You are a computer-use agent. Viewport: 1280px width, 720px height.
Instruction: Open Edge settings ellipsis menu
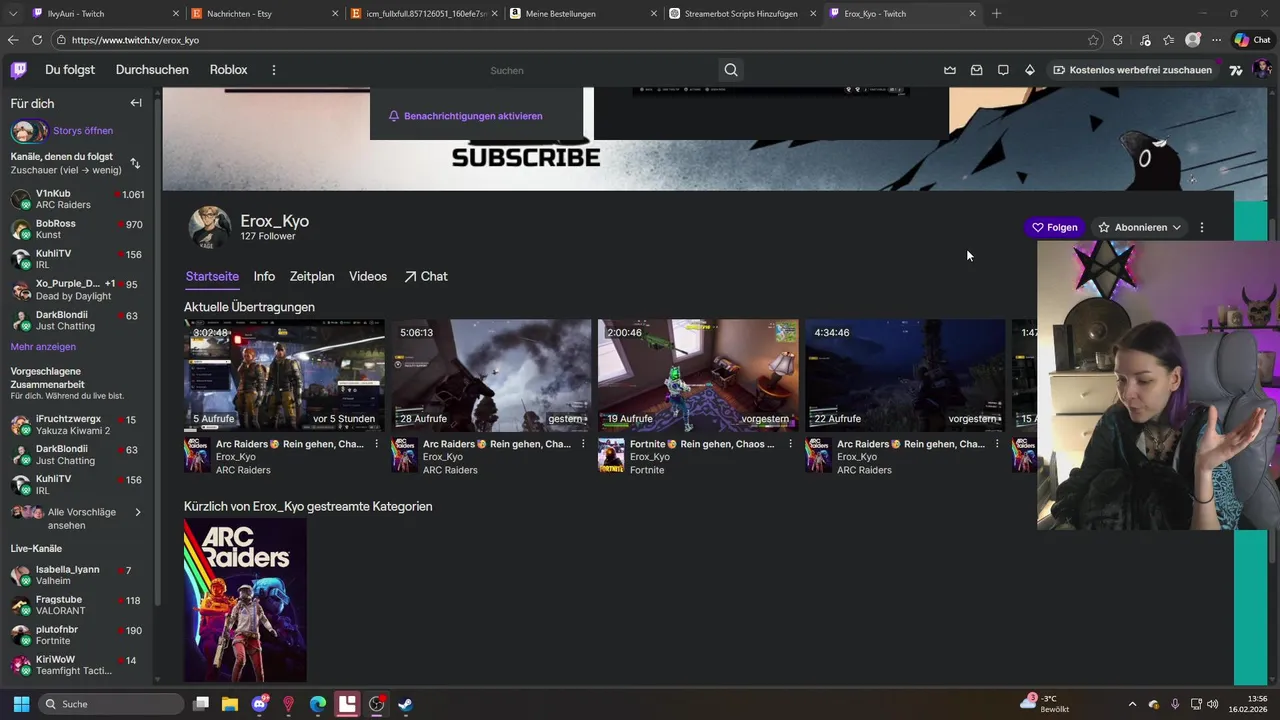[1216, 40]
